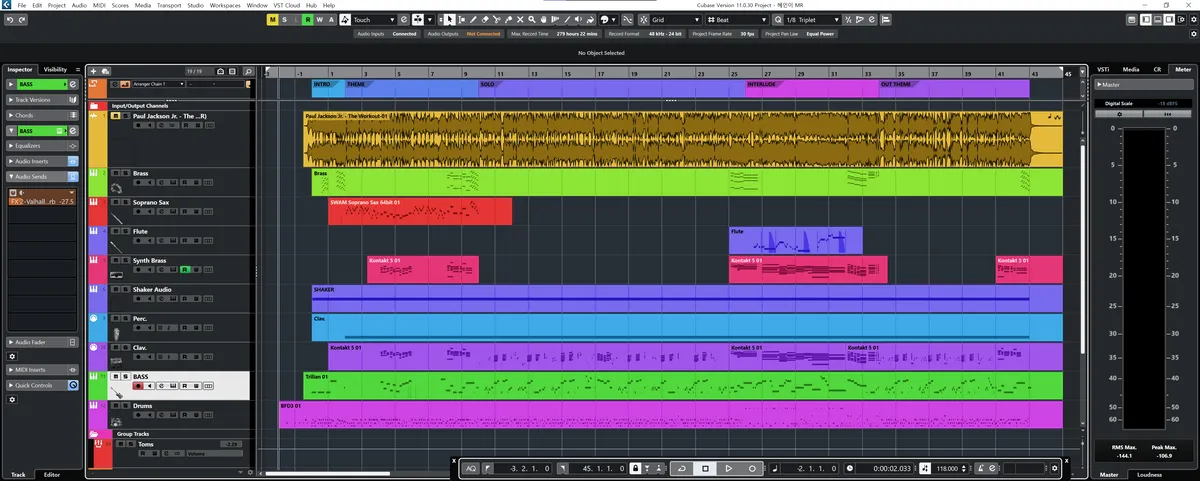Click the Add Track plus icon
Viewport: 1200px width, 481px height.
[x=94, y=71]
